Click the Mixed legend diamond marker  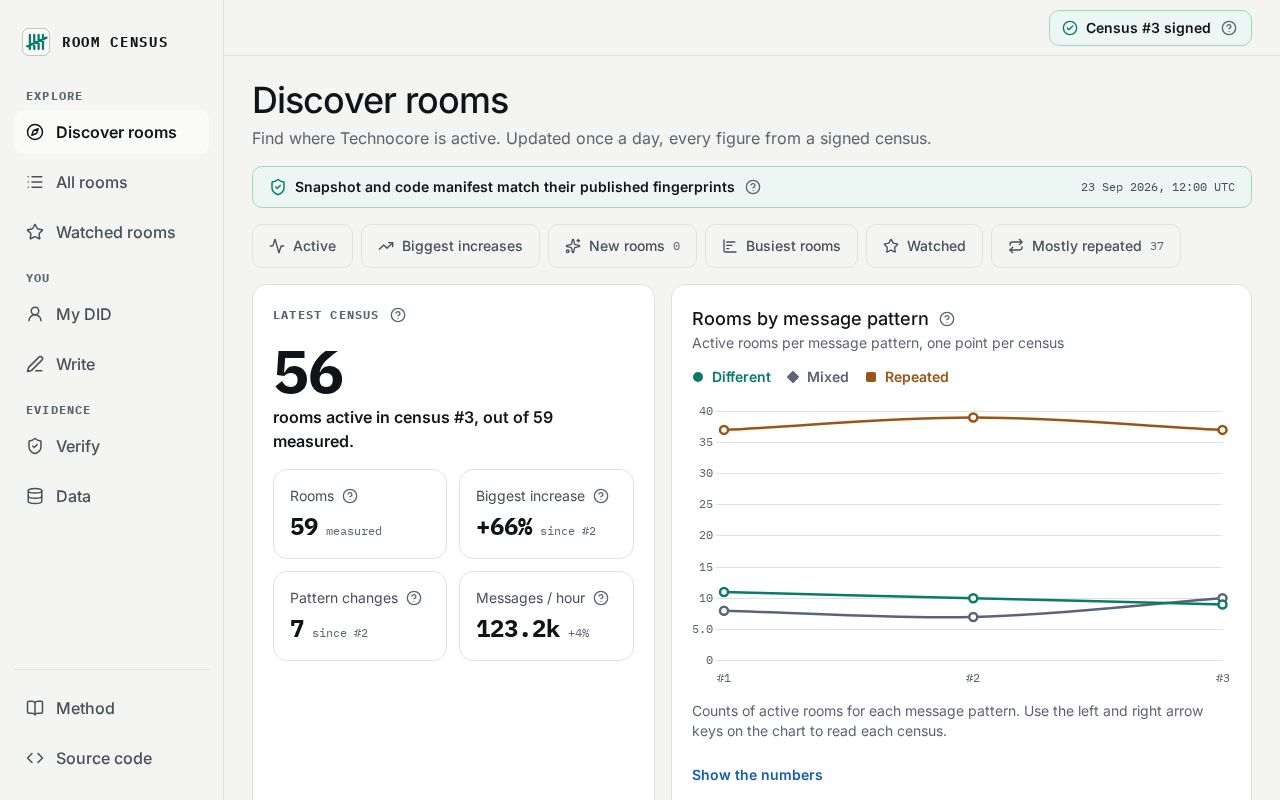793,377
